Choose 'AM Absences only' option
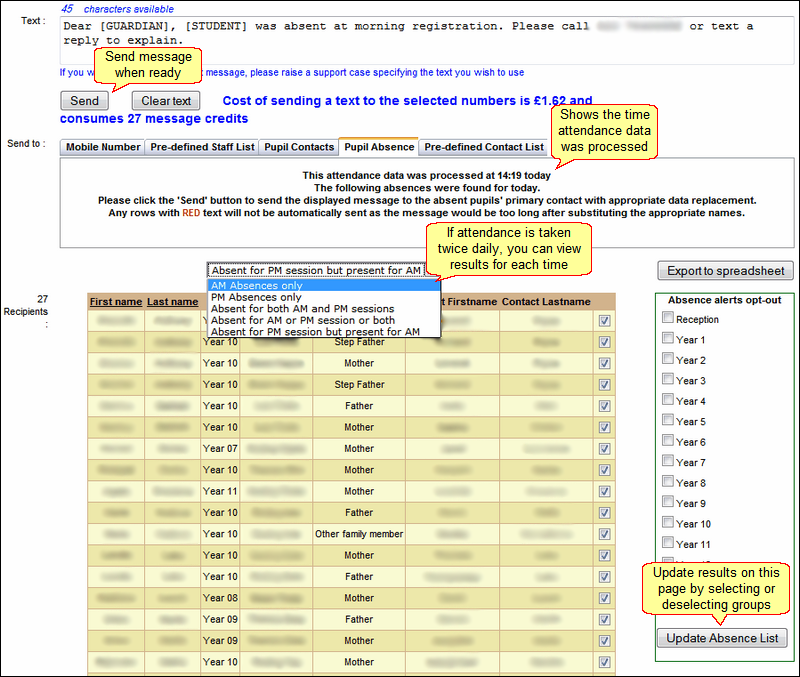The image size is (800, 677). 324,285
